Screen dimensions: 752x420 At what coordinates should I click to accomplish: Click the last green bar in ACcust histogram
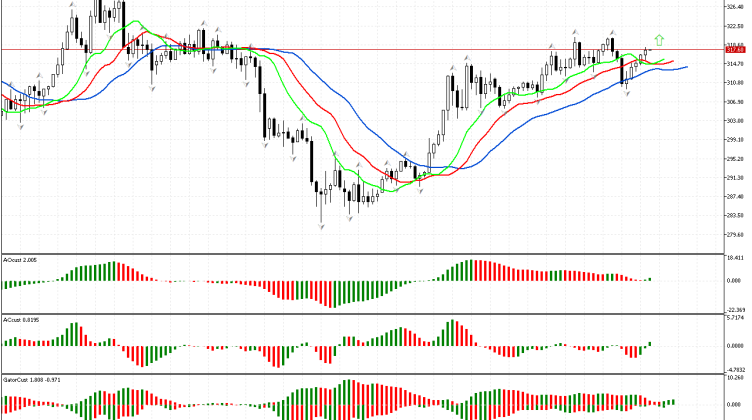649,344
